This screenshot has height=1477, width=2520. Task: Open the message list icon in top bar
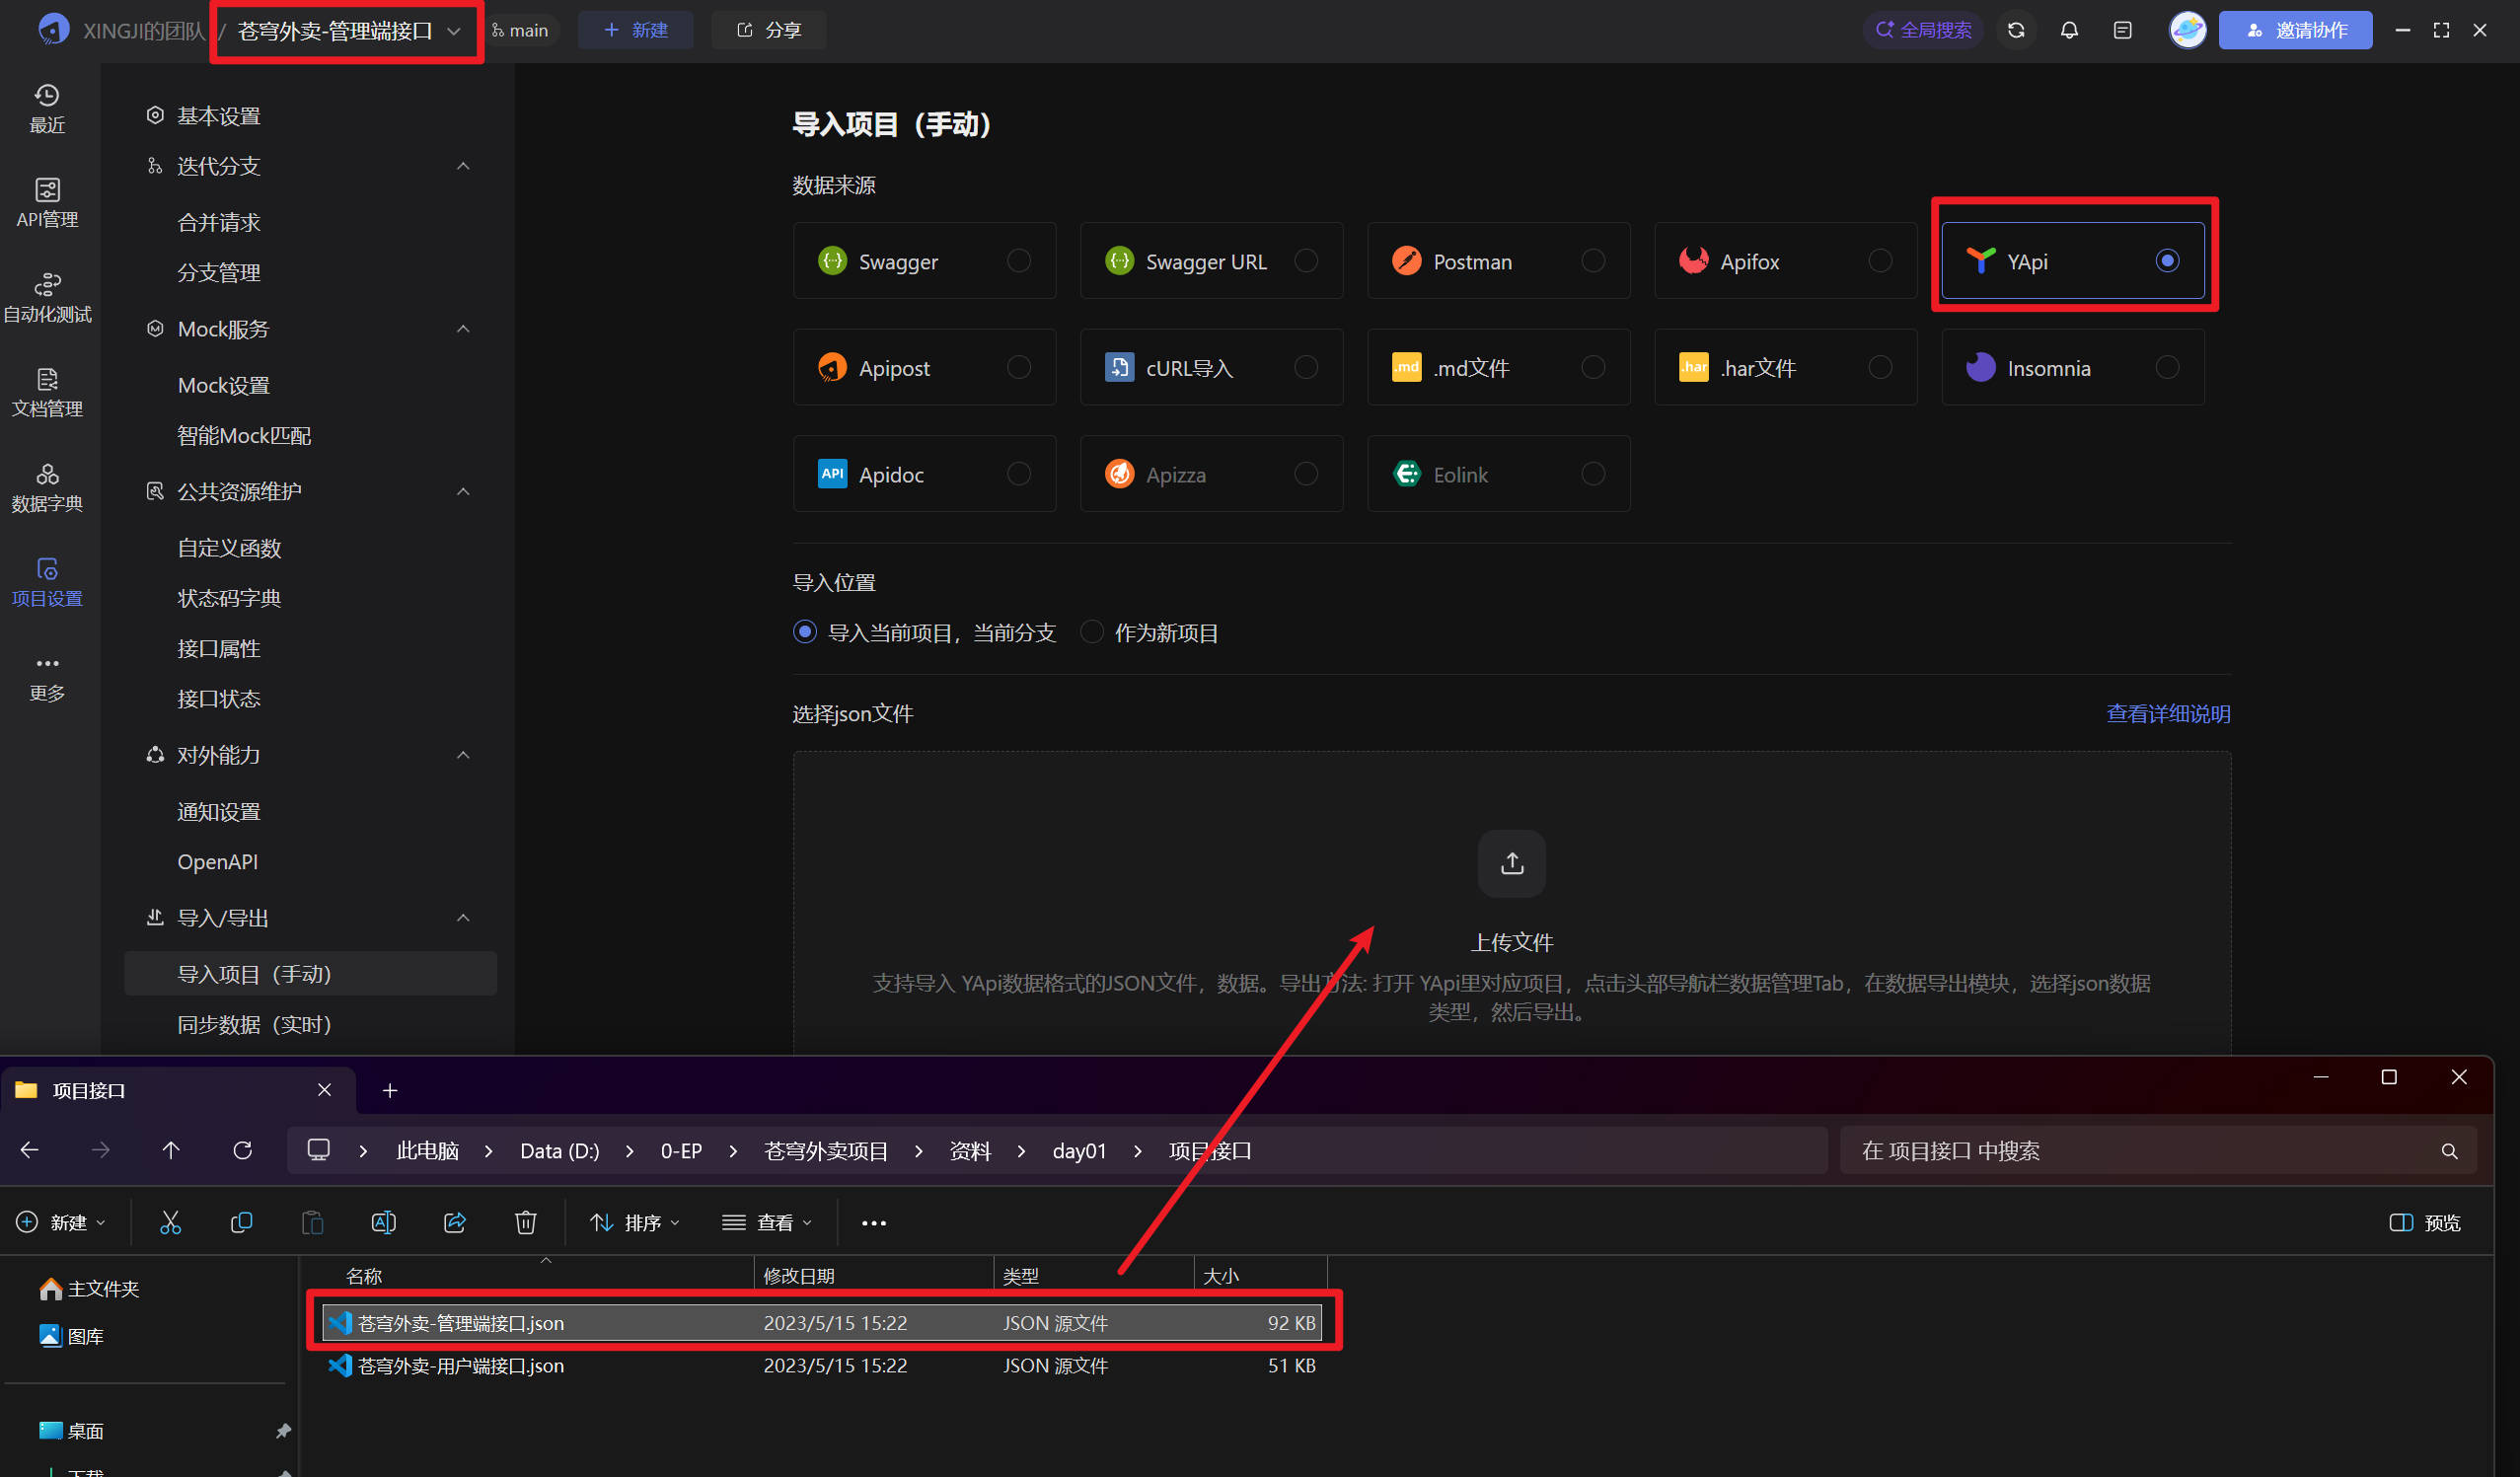click(2122, 30)
